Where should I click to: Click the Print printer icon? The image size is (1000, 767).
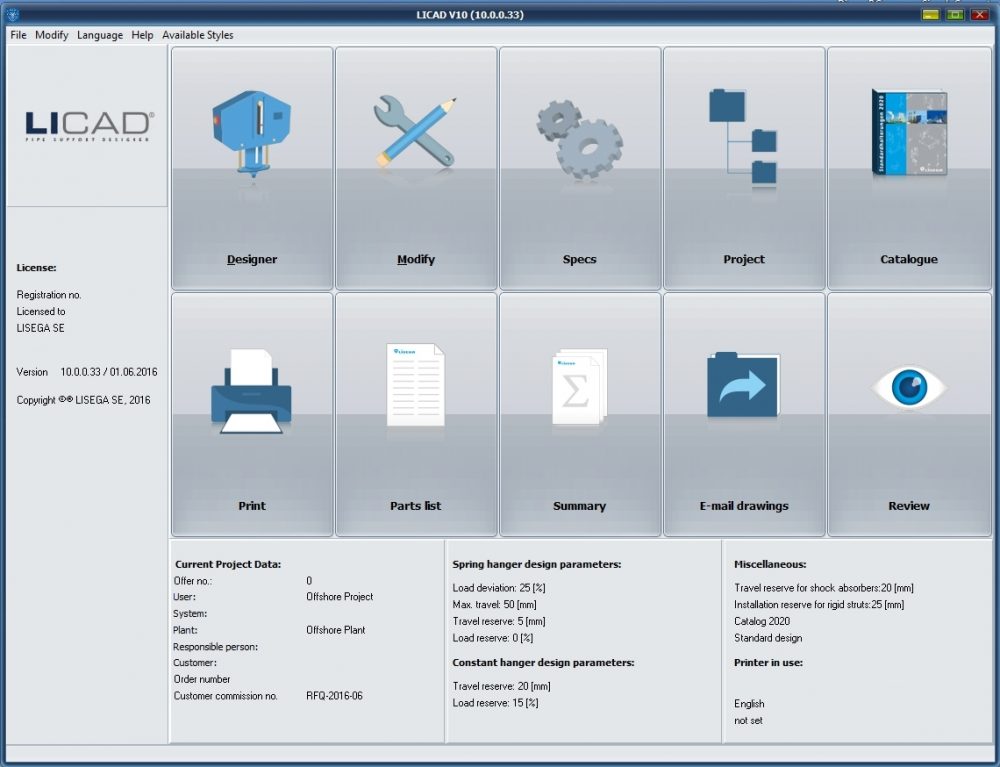click(252, 391)
